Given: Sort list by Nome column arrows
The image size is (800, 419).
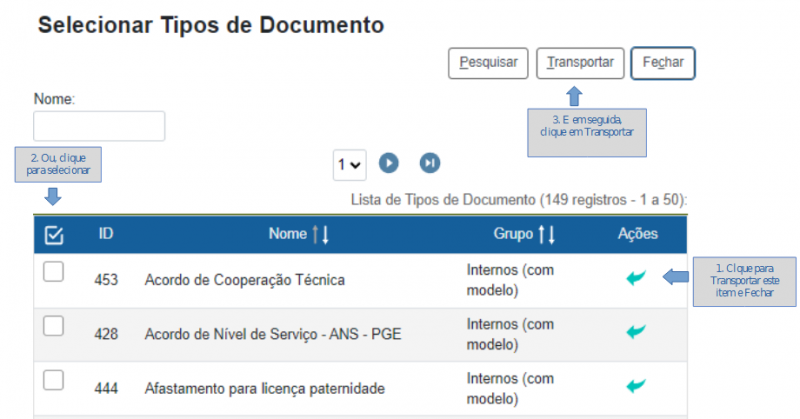Looking at the screenshot, I should (320, 234).
